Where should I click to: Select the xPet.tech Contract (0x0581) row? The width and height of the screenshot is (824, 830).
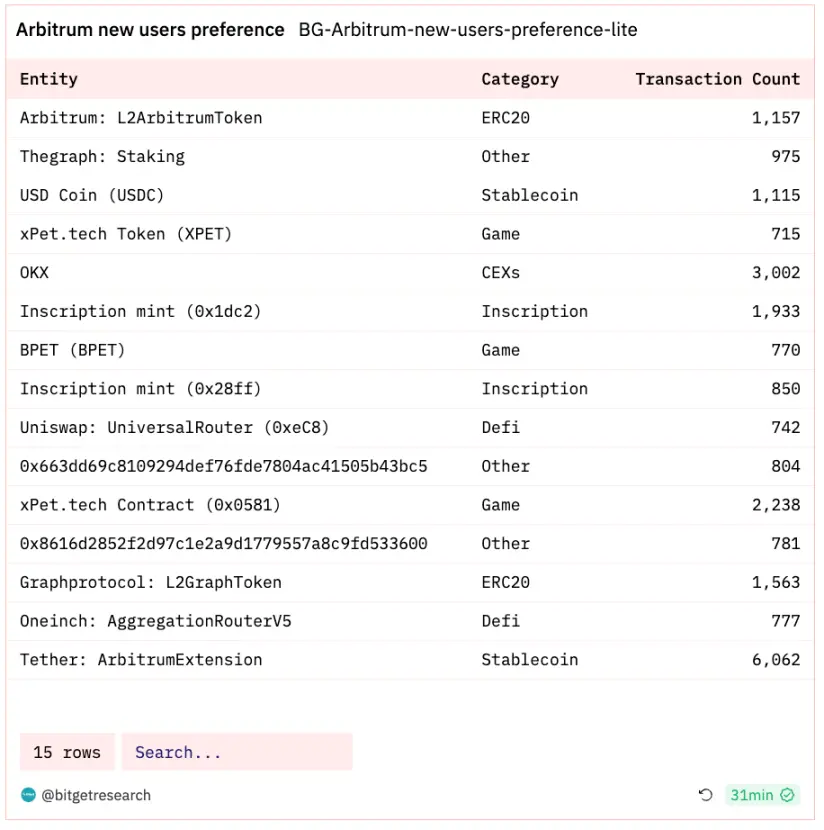pos(410,504)
